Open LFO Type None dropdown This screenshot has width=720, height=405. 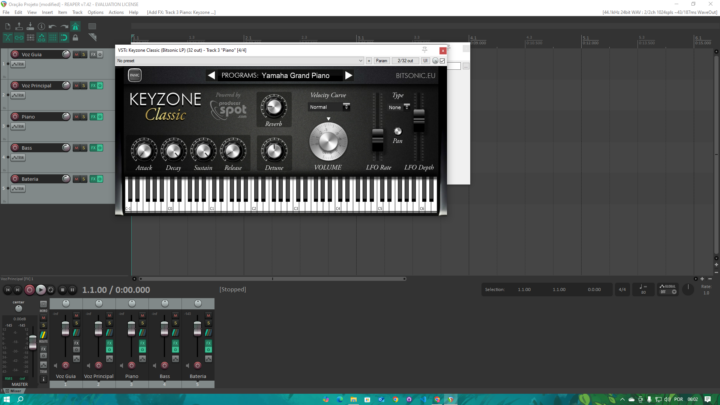click(x=399, y=107)
